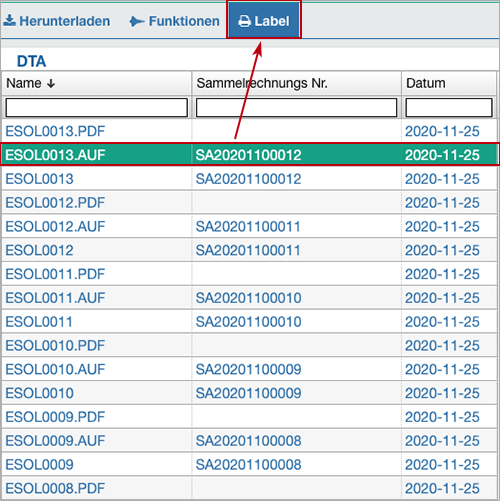Click the date in the ESOL0013.AUF row

[442, 155]
